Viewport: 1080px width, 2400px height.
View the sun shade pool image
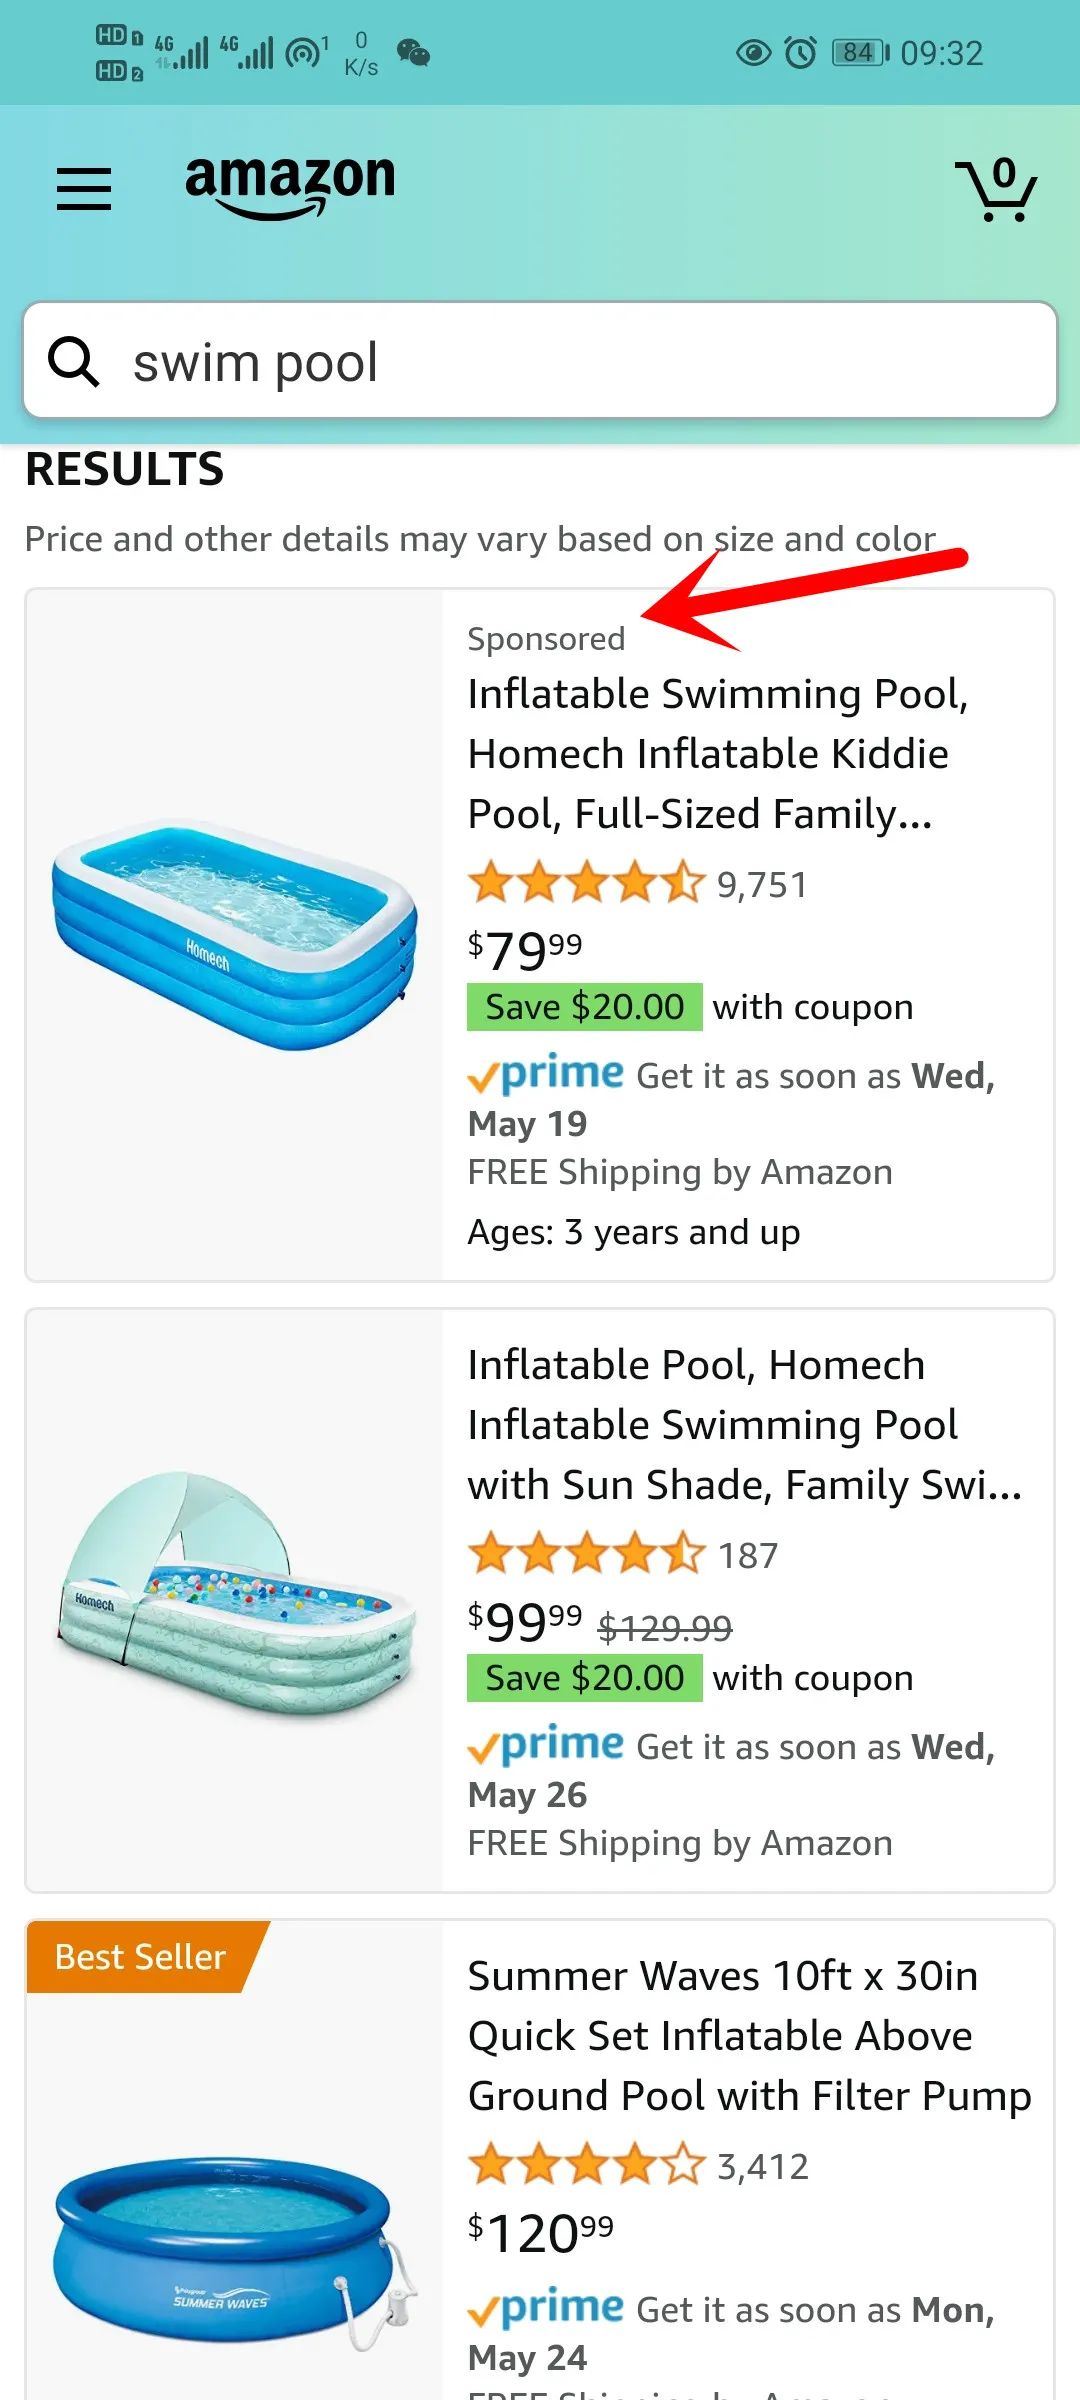click(235, 1593)
